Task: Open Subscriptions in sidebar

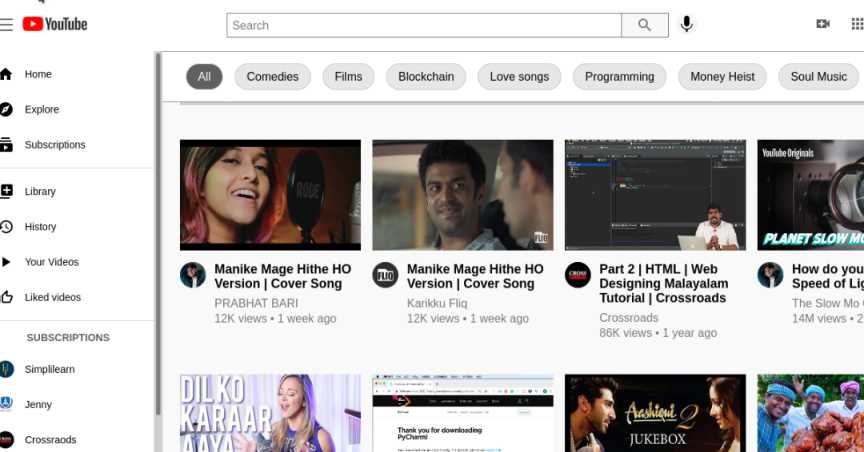Action: [x=55, y=144]
